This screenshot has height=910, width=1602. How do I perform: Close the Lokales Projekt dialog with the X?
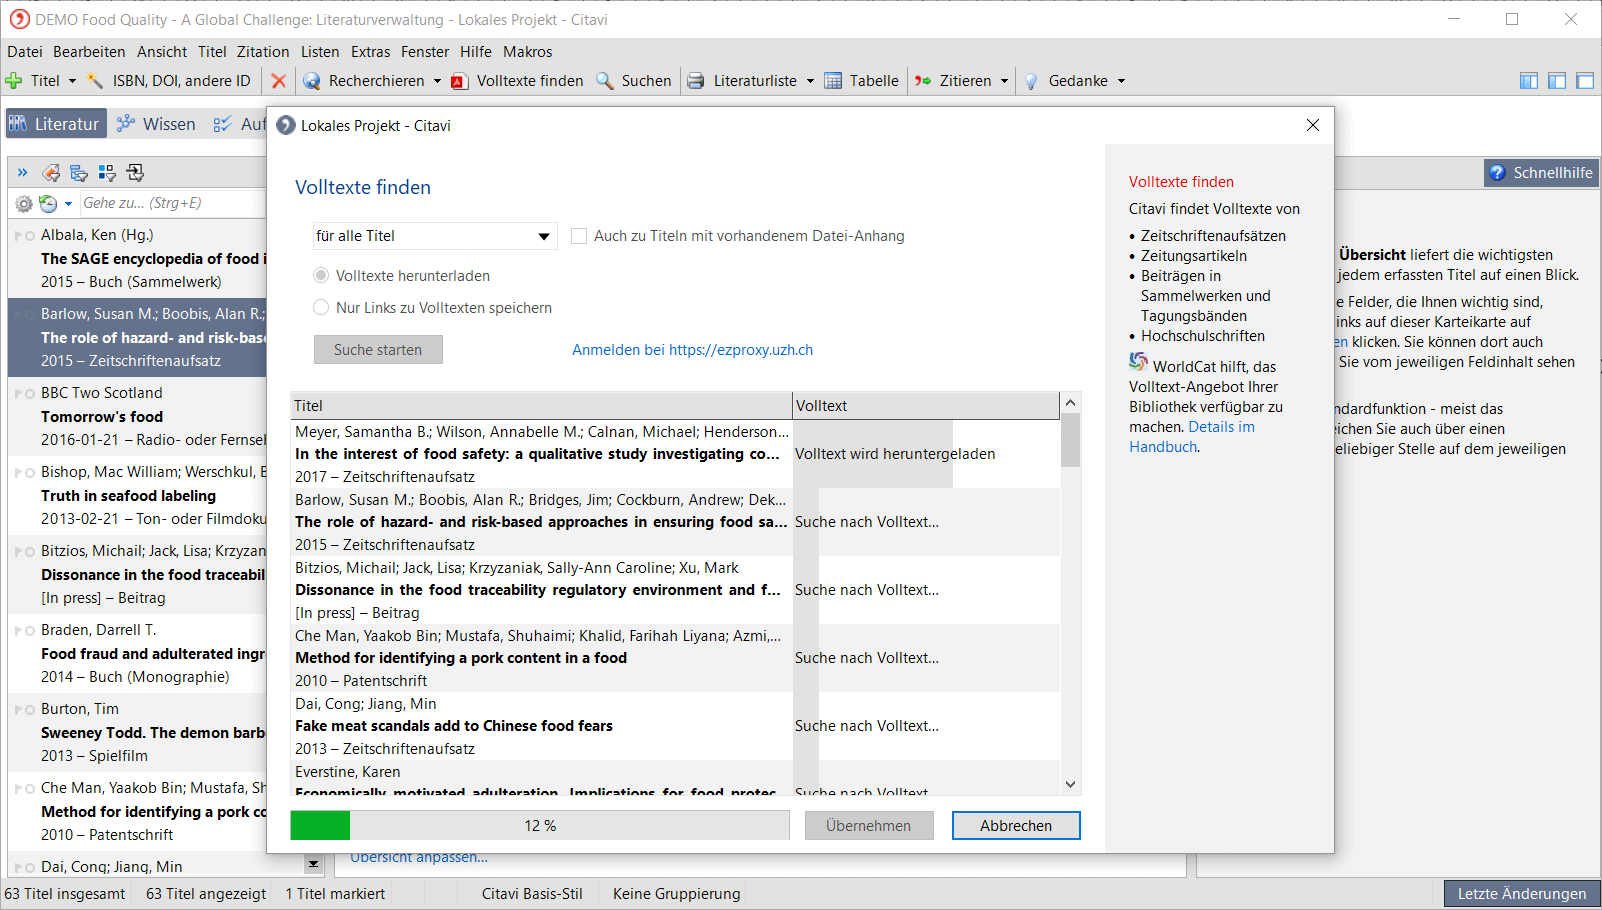pos(1313,125)
